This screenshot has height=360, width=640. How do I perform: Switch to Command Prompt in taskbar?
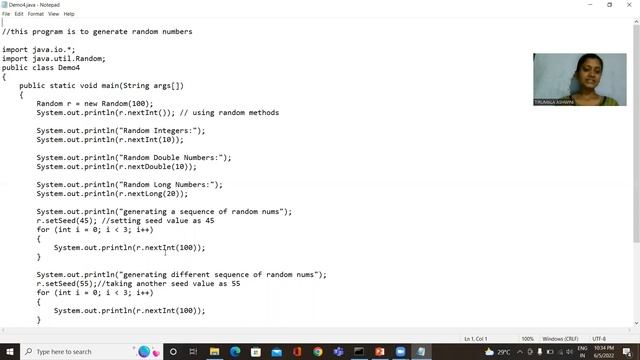[359, 351]
